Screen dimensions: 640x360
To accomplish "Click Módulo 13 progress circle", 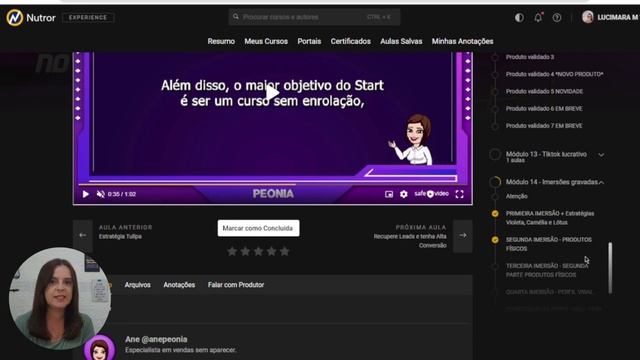I will (x=495, y=155).
